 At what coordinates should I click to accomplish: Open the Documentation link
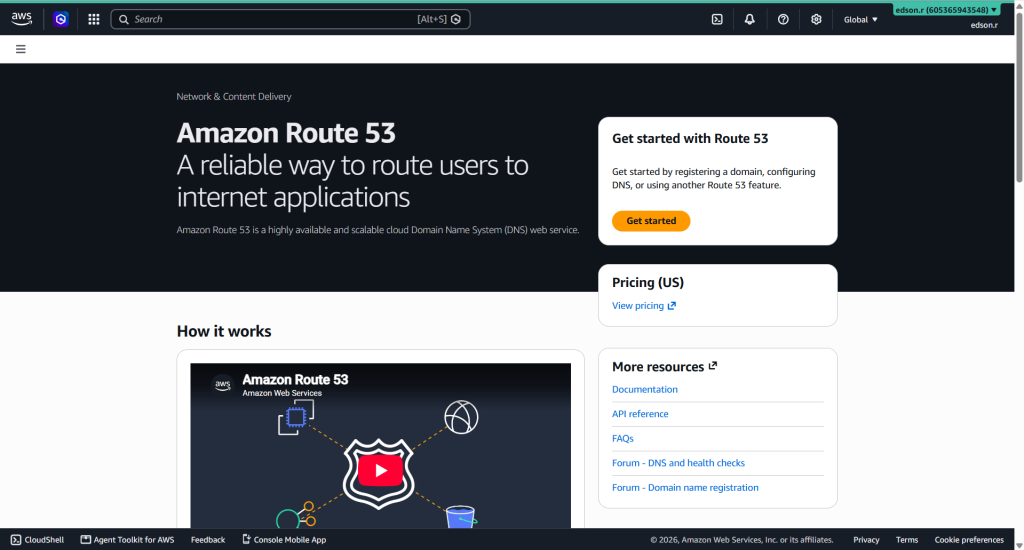coord(645,389)
